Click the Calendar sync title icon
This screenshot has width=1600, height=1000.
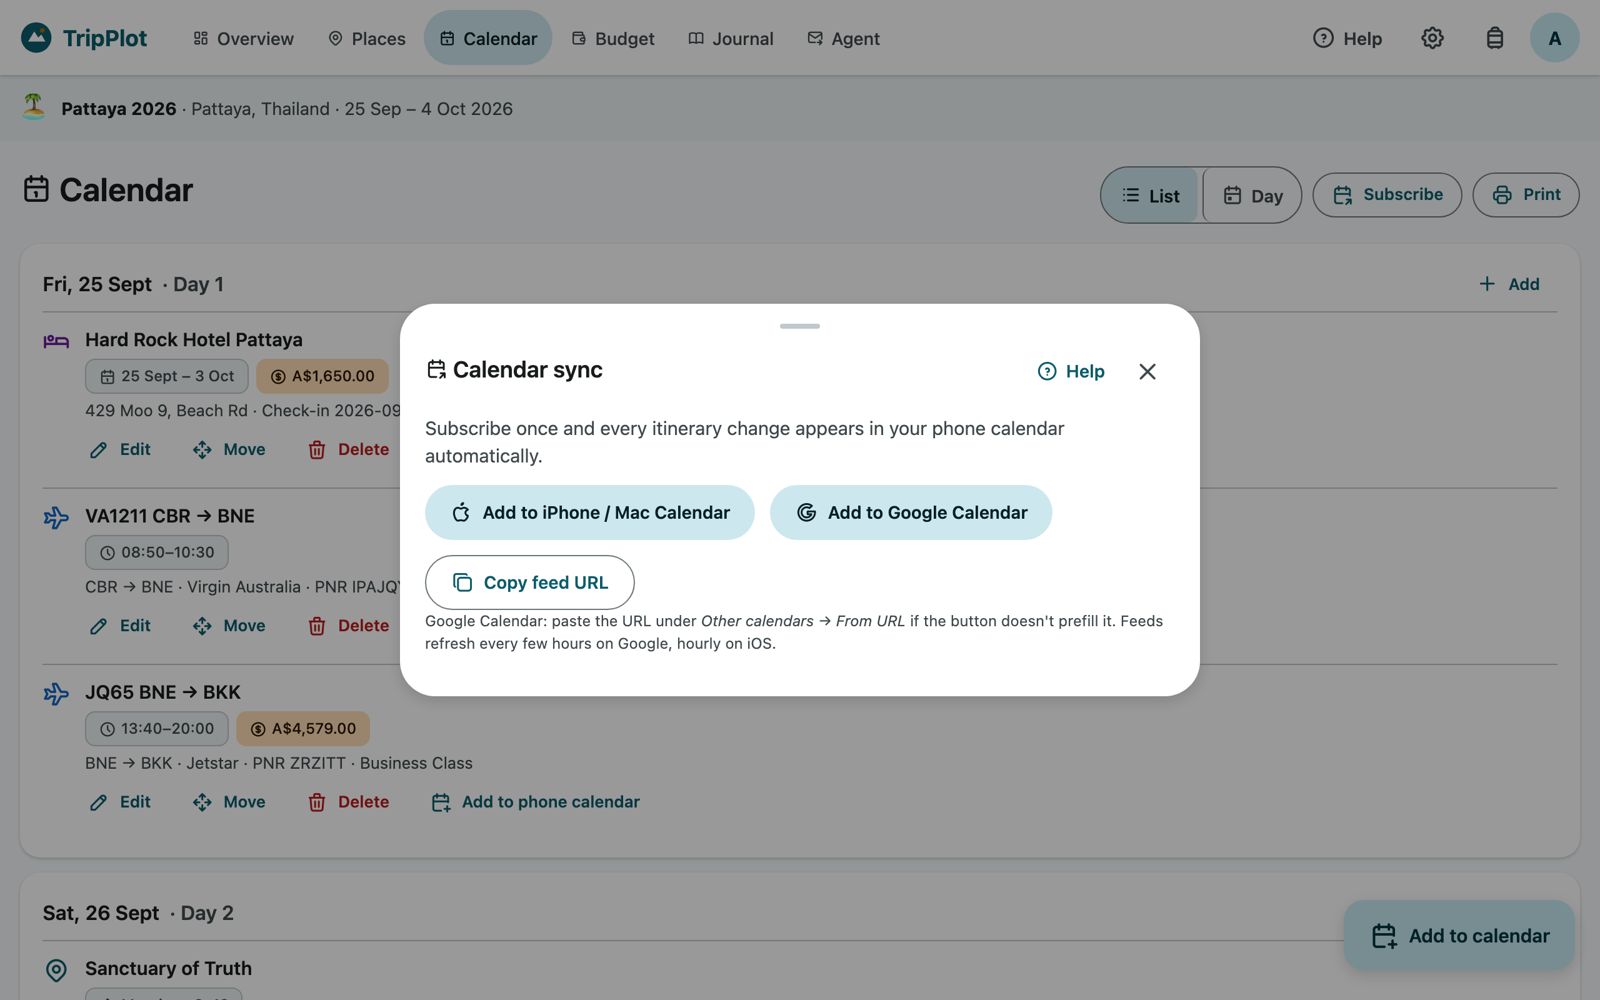click(x=436, y=370)
